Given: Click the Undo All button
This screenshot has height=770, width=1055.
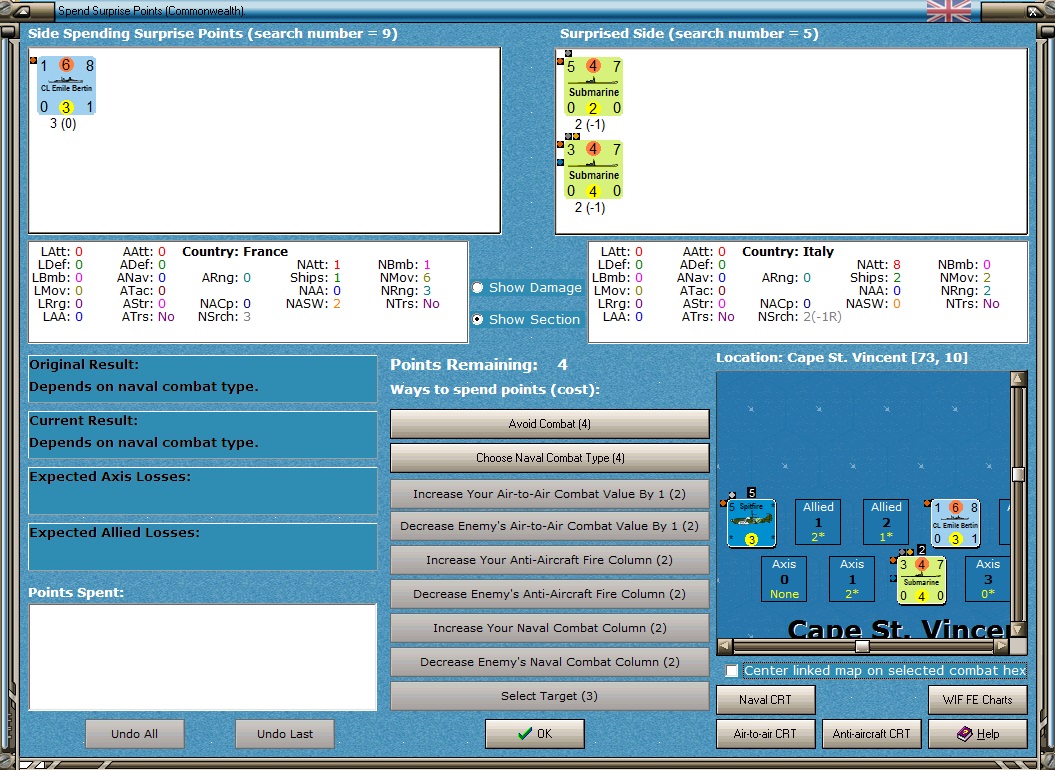Looking at the screenshot, I should pyautogui.click(x=135, y=734).
